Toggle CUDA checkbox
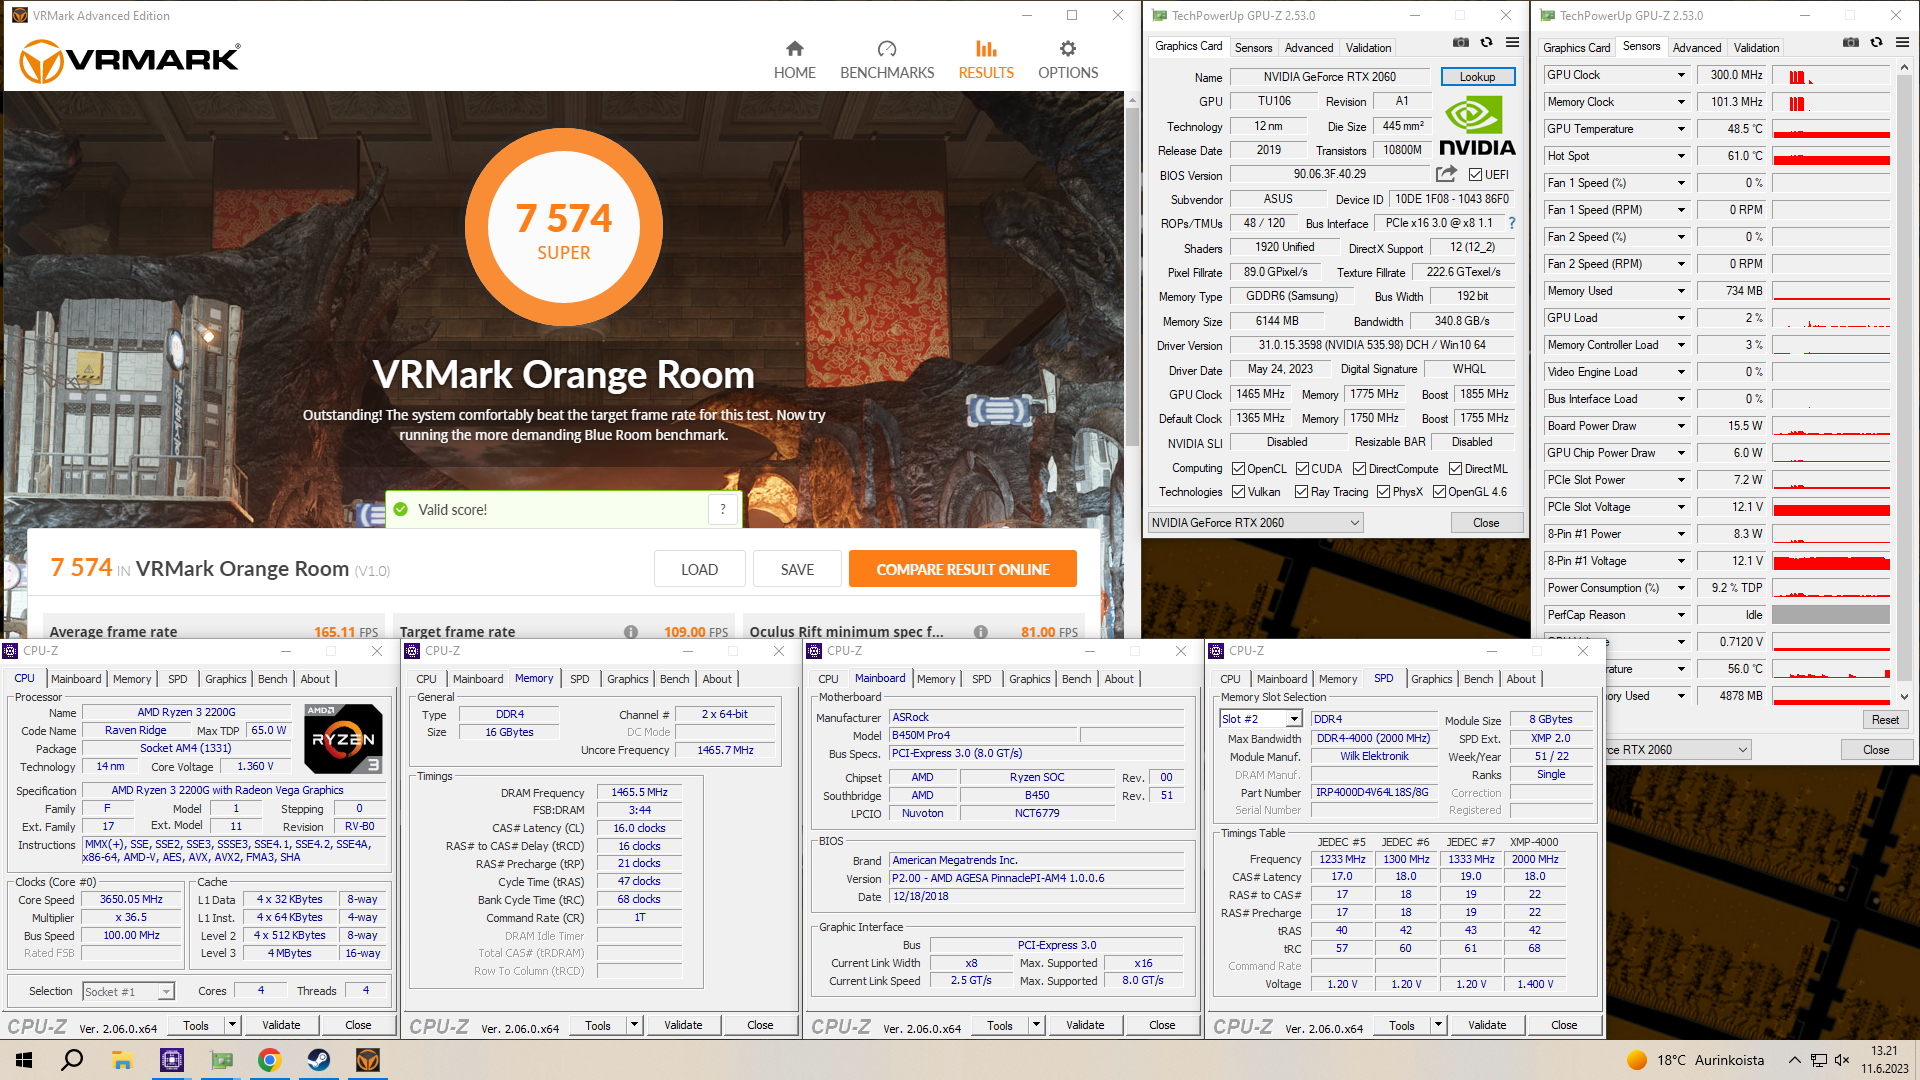Viewport: 1920px width, 1080px height. point(1302,469)
